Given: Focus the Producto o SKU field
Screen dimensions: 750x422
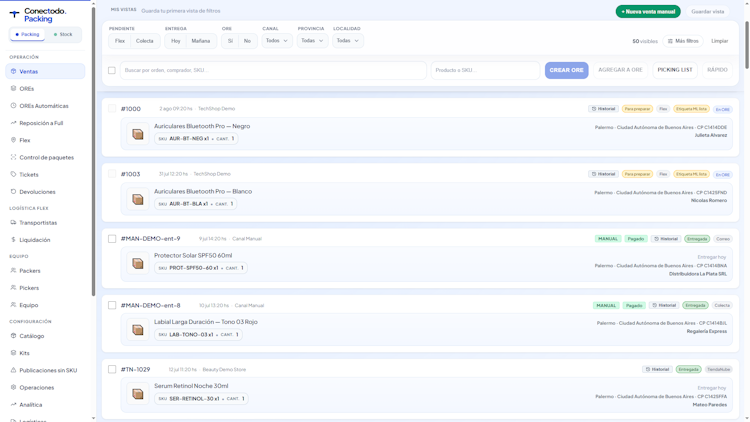Looking at the screenshot, I should 485,70.
